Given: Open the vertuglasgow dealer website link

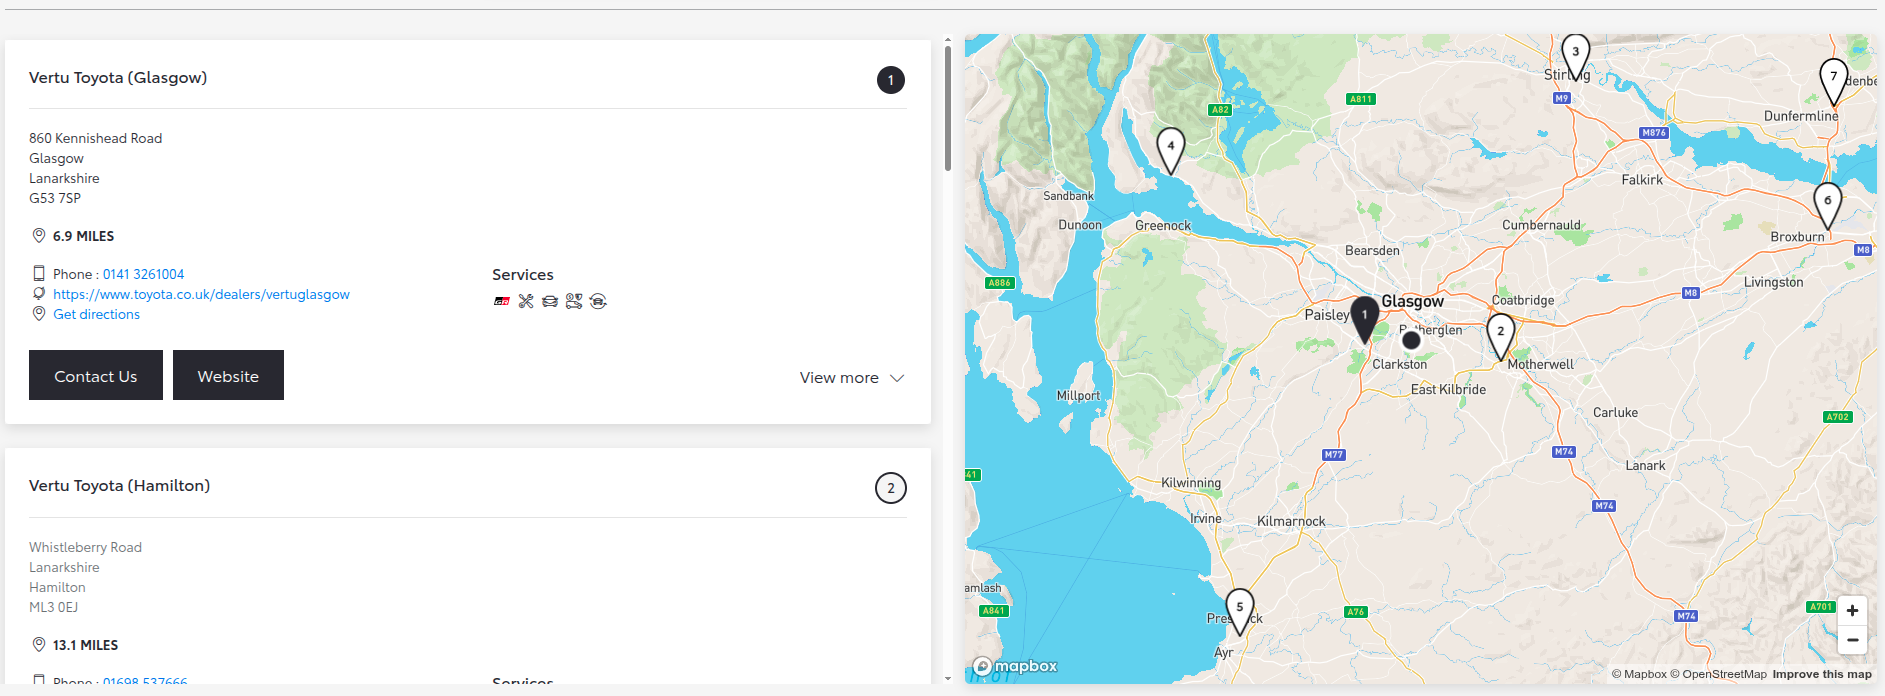Looking at the screenshot, I should 201,294.
